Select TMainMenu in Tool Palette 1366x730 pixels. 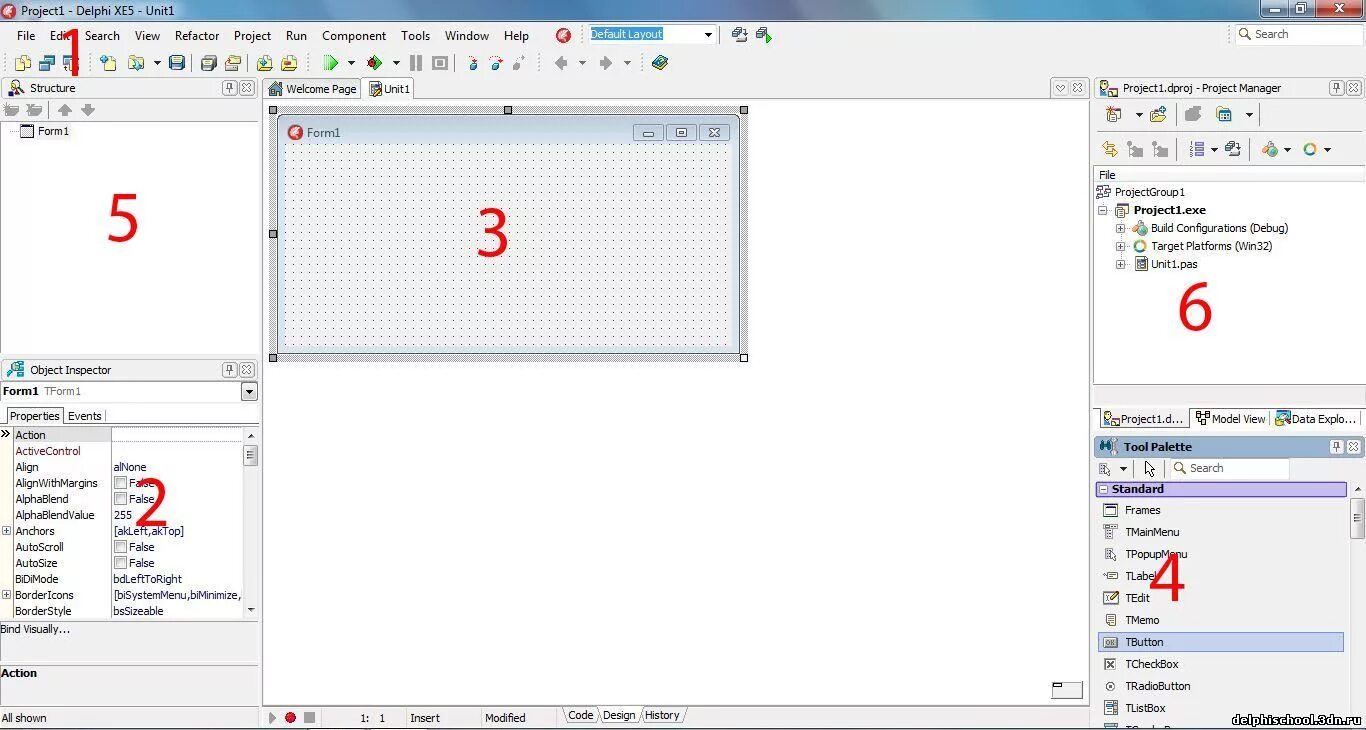coord(1221,532)
